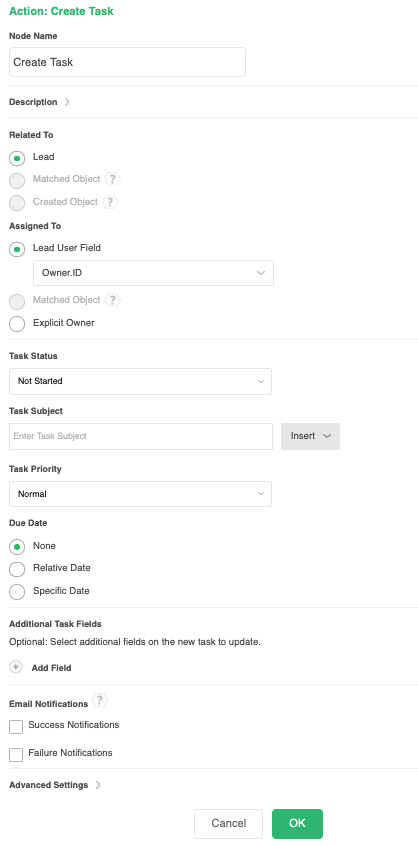Focus the Task Subject input field
The height and width of the screenshot is (846, 418).
(x=141, y=436)
